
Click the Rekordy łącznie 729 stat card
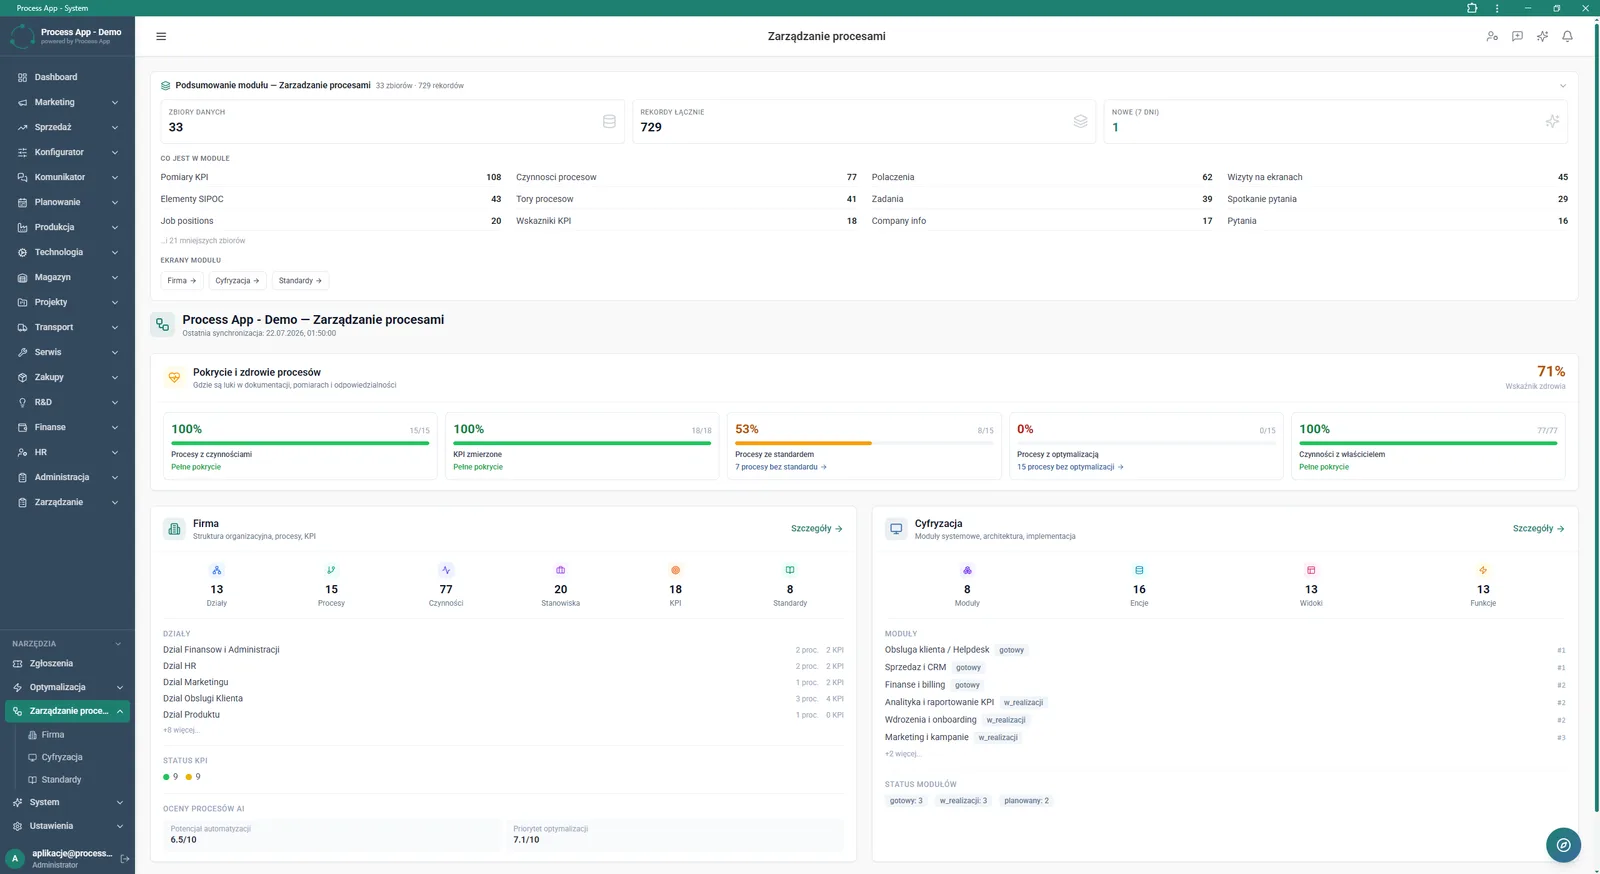click(x=864, y=121)
